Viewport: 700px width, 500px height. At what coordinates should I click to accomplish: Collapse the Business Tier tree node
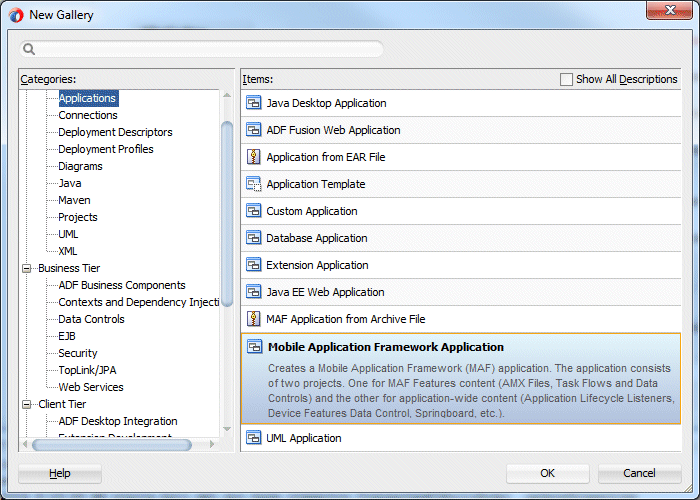pyautogui.click(x=27, y=268)
